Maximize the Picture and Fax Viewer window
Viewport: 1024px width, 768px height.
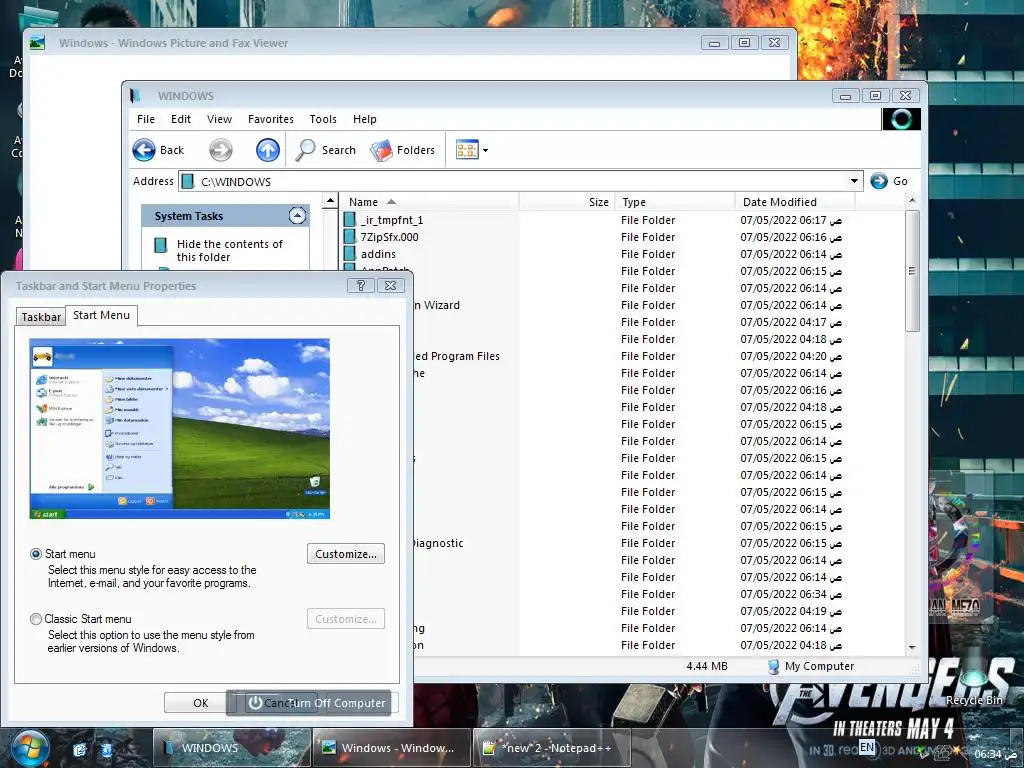click(x=744, y=43)
